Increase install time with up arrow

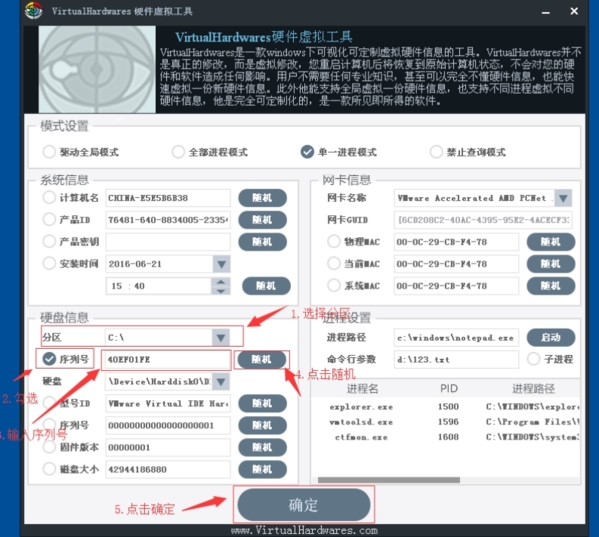220,282
